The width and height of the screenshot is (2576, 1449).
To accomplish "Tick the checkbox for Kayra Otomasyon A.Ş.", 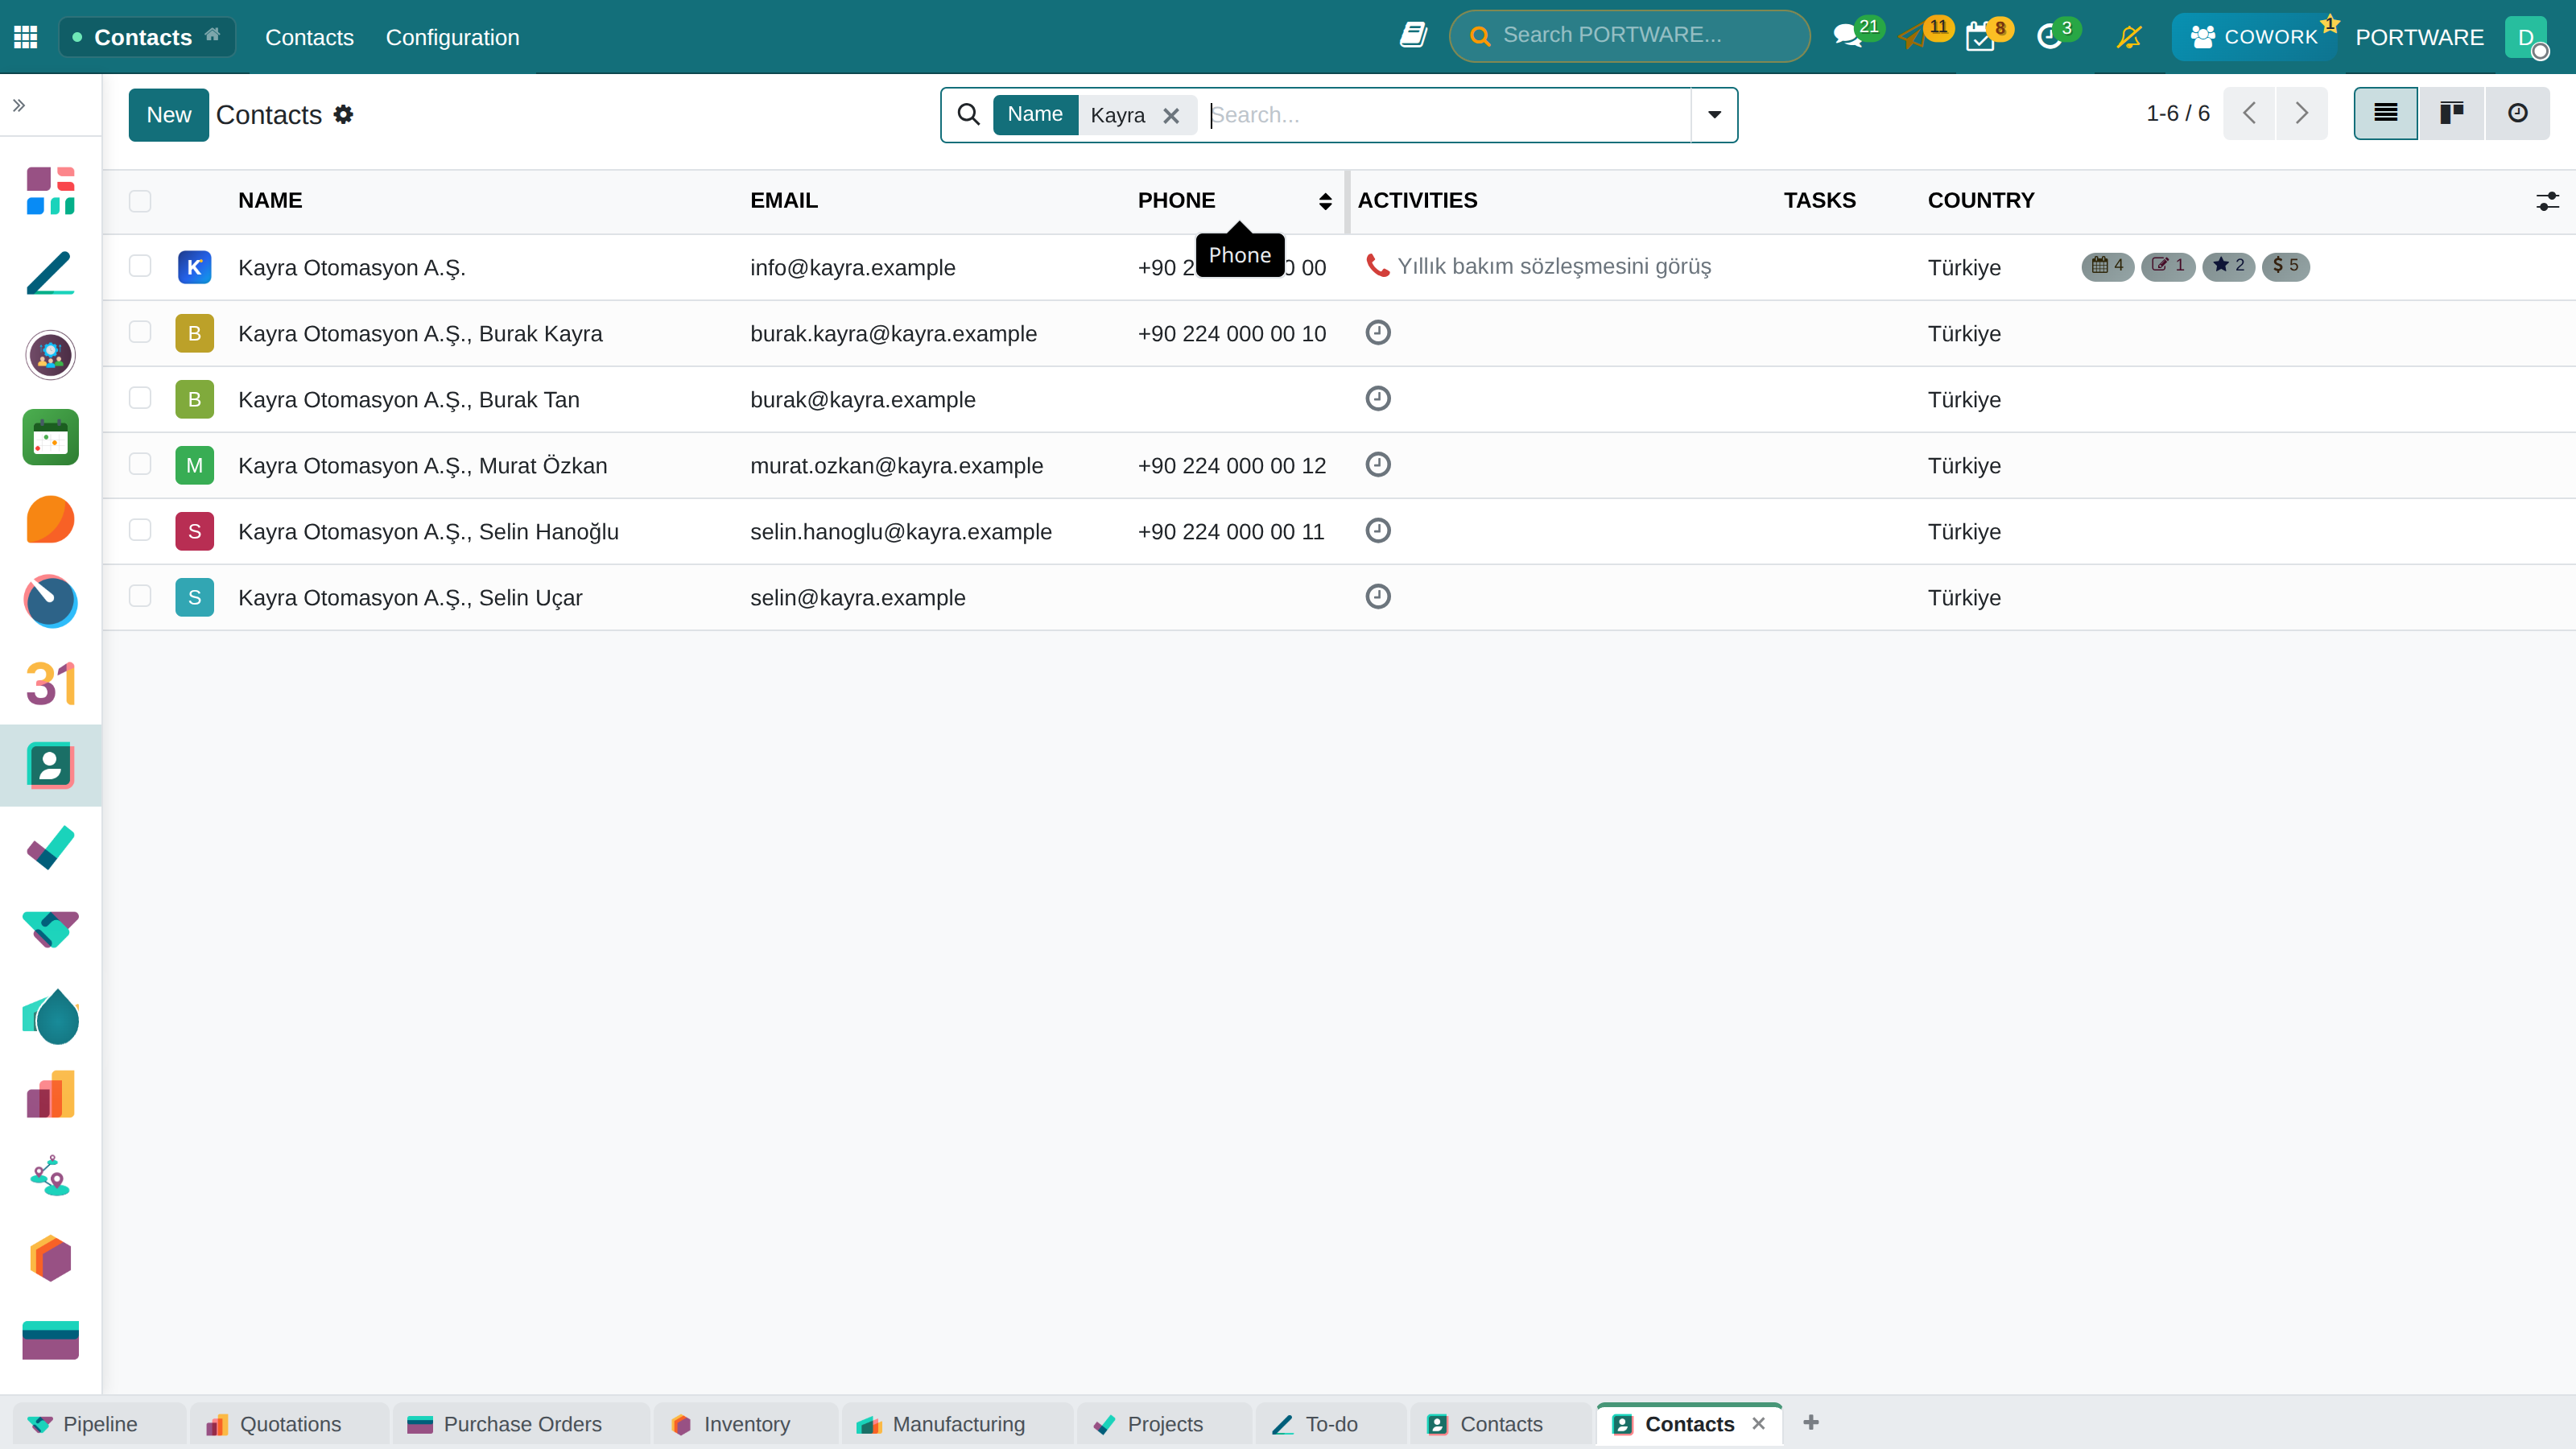I will (140, 266).
